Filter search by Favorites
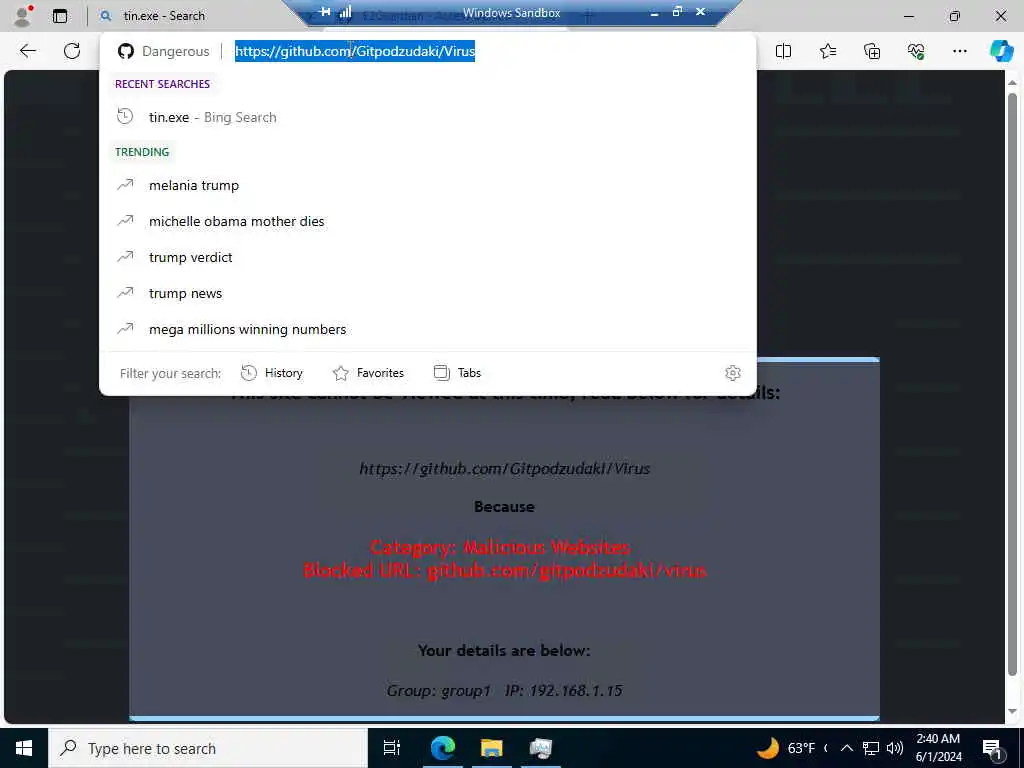The image size is (1024, 768). tap(368, 373)
